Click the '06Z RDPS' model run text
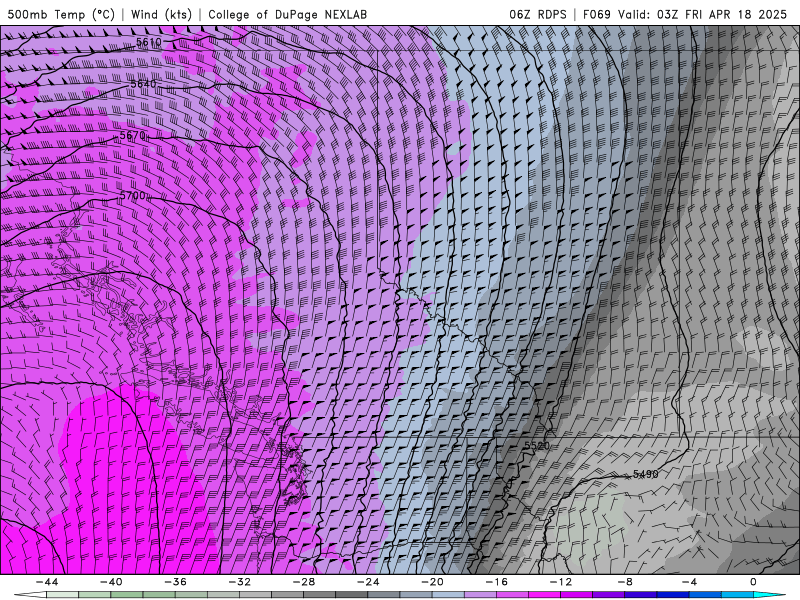 pos(538,14)
